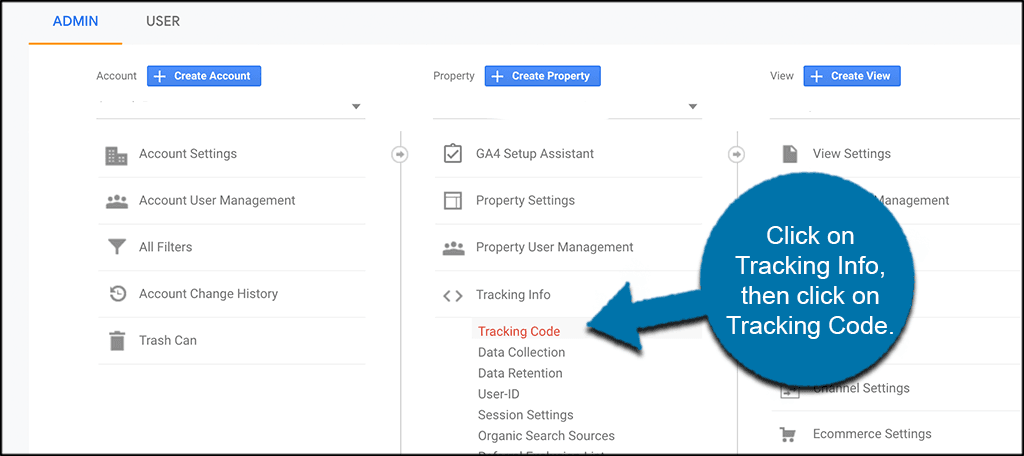Screen dimensions: 1024x456
Task: Open the Tracking Code link
Action: (x=519, y=331)
